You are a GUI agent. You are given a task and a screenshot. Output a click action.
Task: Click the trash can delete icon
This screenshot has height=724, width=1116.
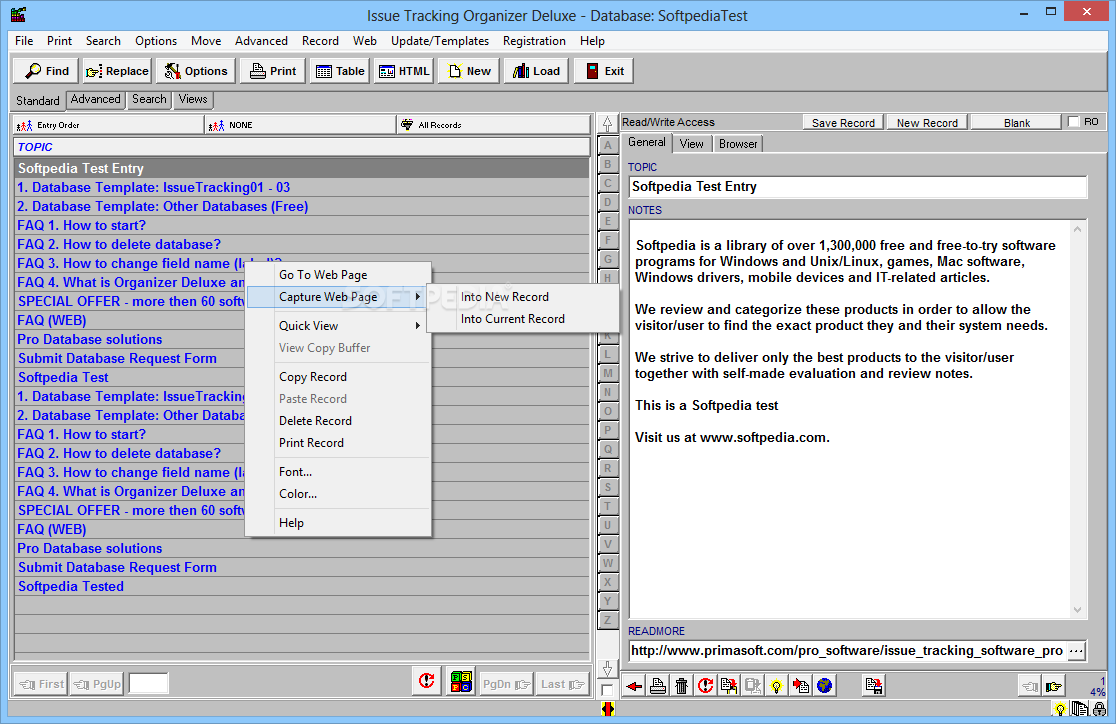(x=681, y=686)
